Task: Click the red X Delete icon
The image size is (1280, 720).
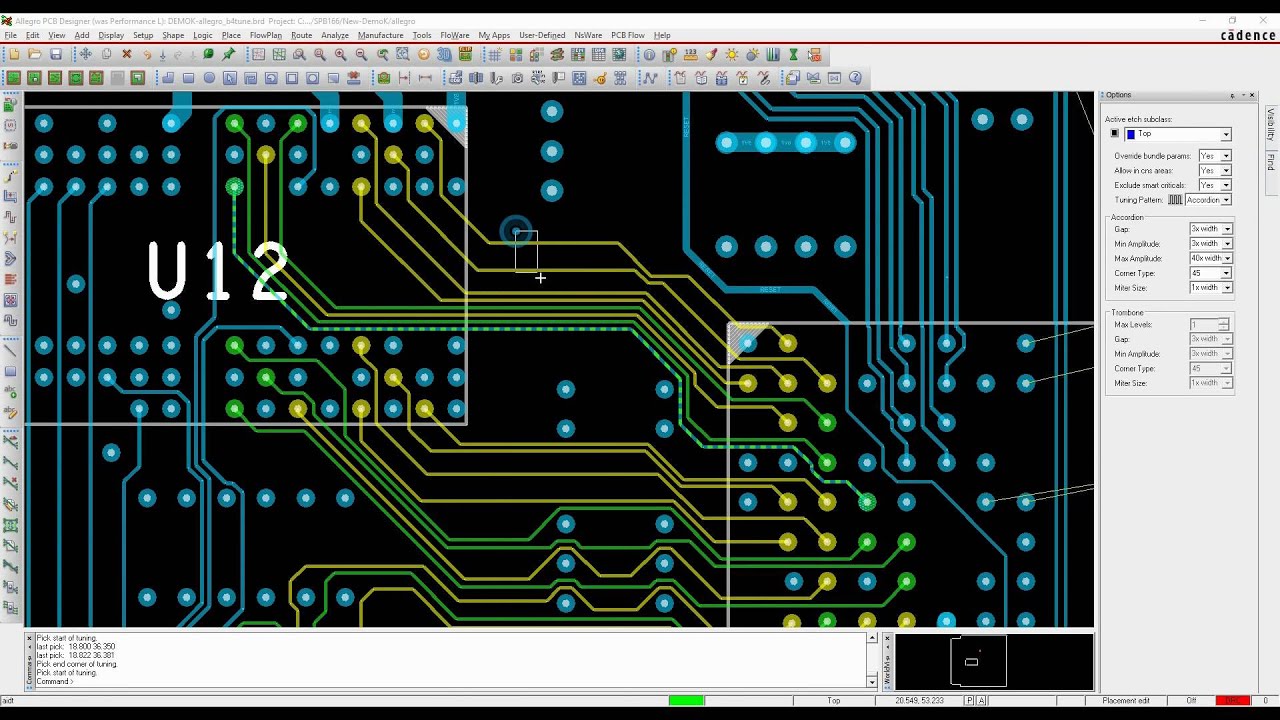Action: coord(127,54)
